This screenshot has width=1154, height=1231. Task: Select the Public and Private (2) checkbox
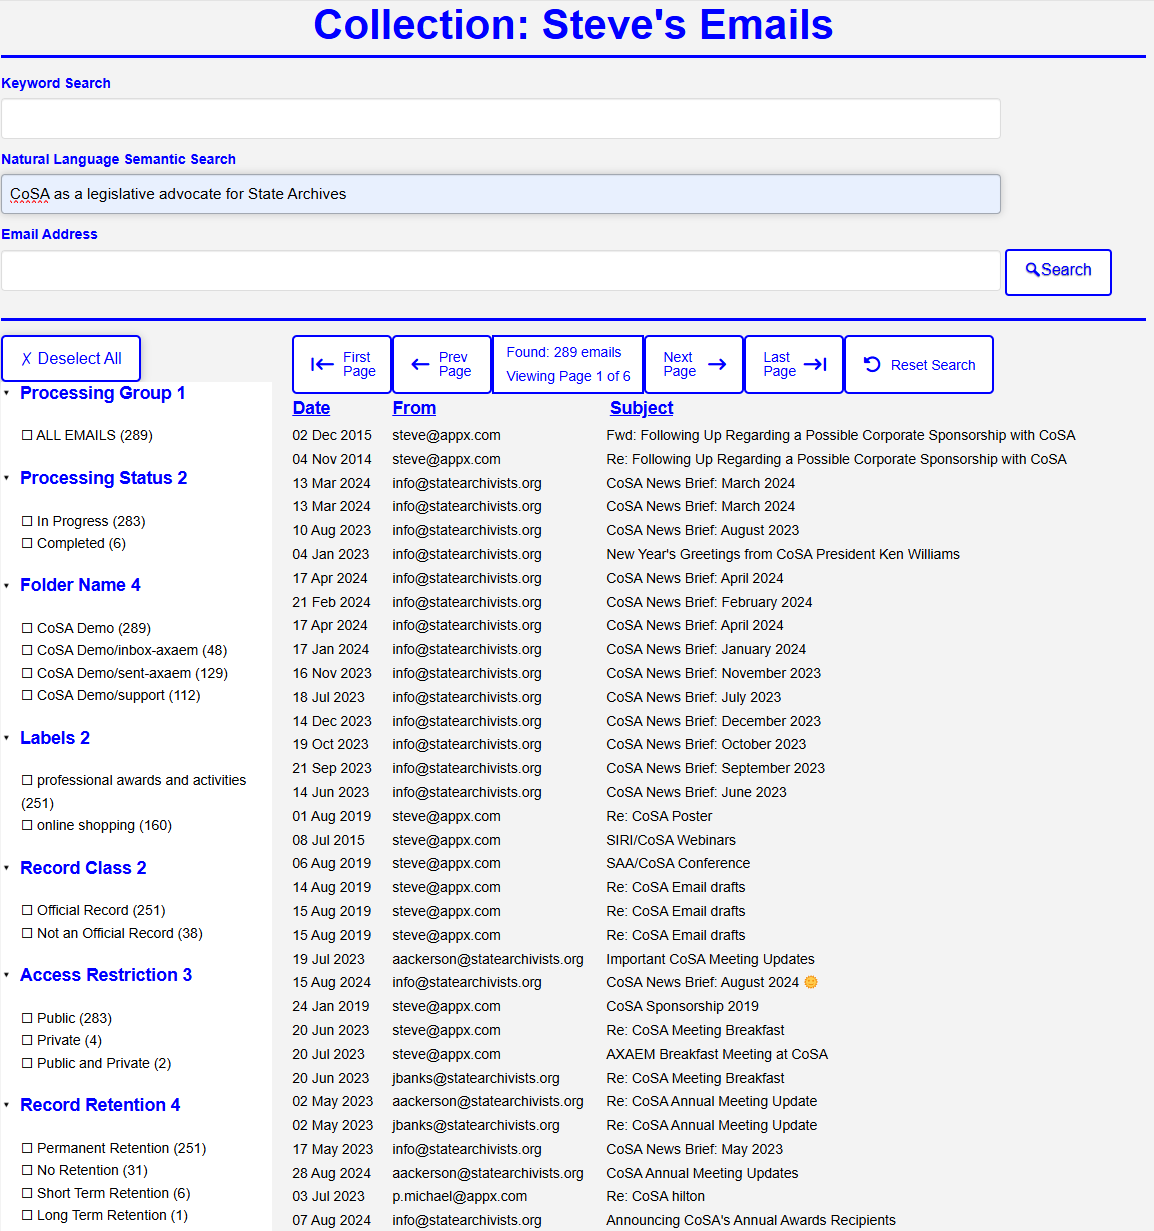[x=27, y=1063]
